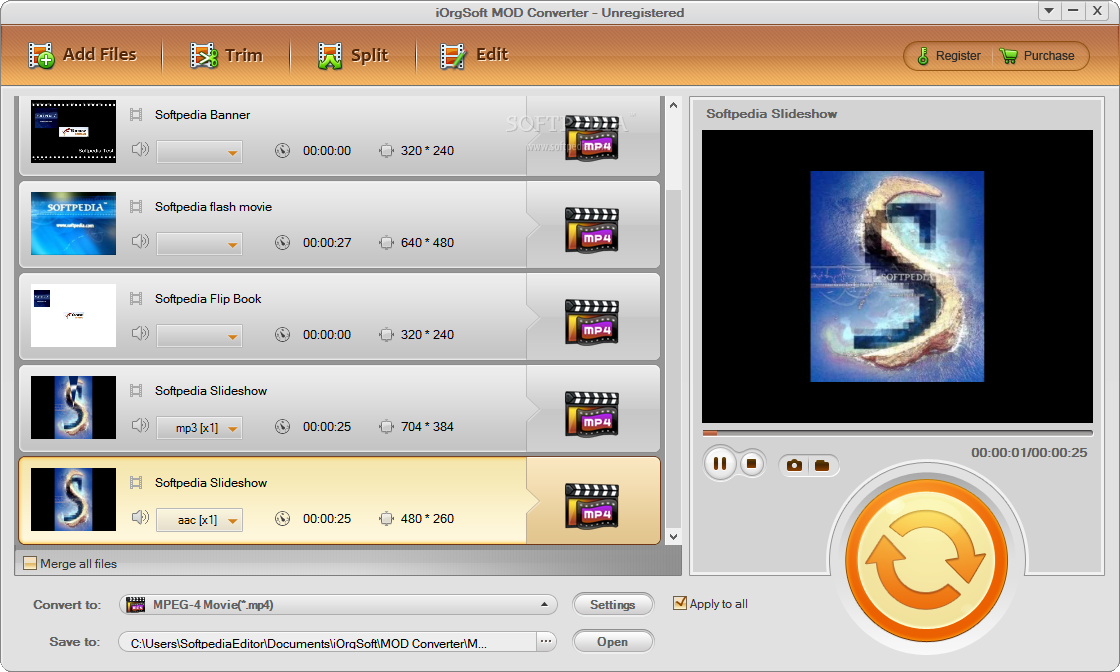
Task: Click the Purchase button
Action: click(x=1037, y=56)
